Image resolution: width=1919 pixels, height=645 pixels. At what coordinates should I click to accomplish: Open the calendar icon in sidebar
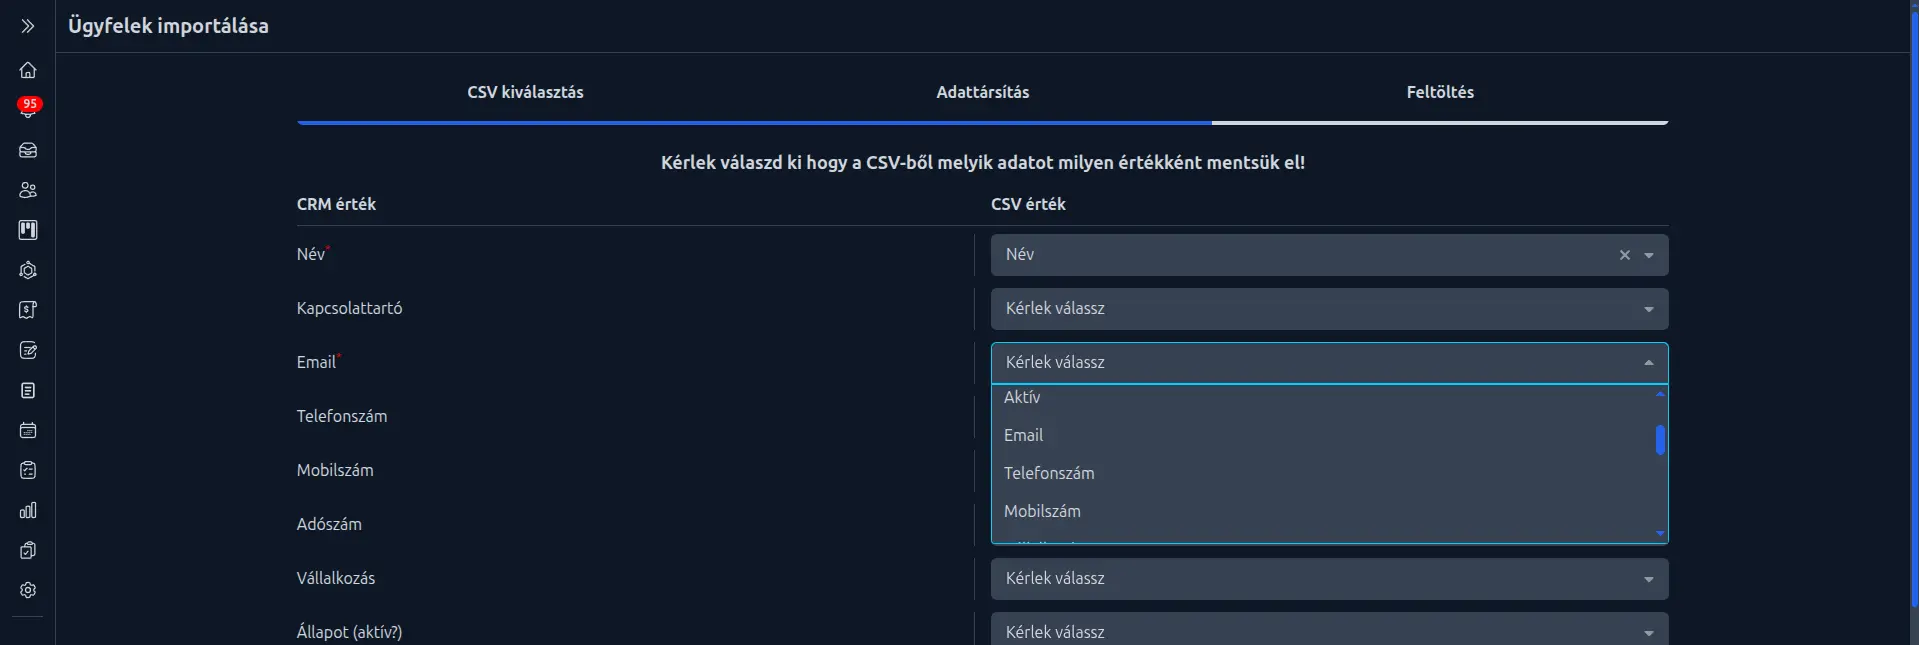[27, 430]
